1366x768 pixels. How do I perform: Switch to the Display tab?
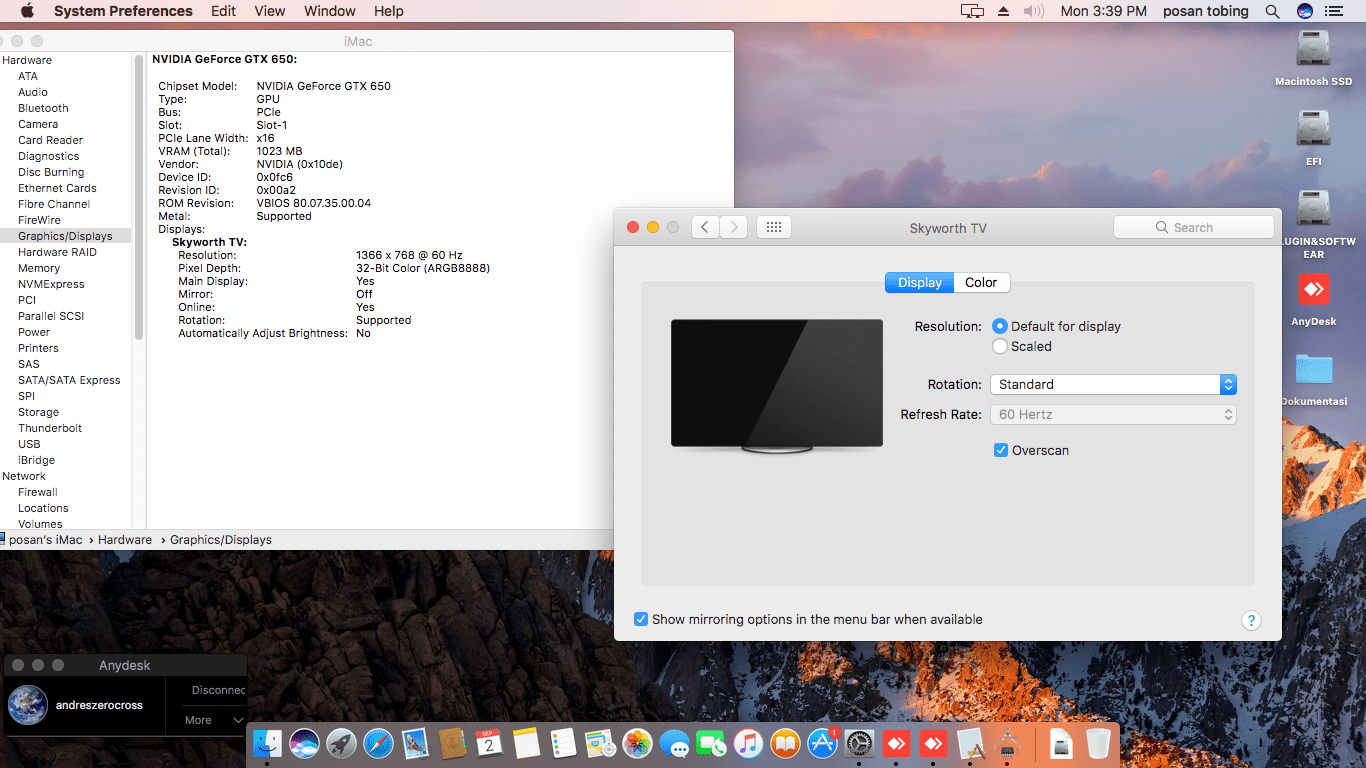(919, 283)
